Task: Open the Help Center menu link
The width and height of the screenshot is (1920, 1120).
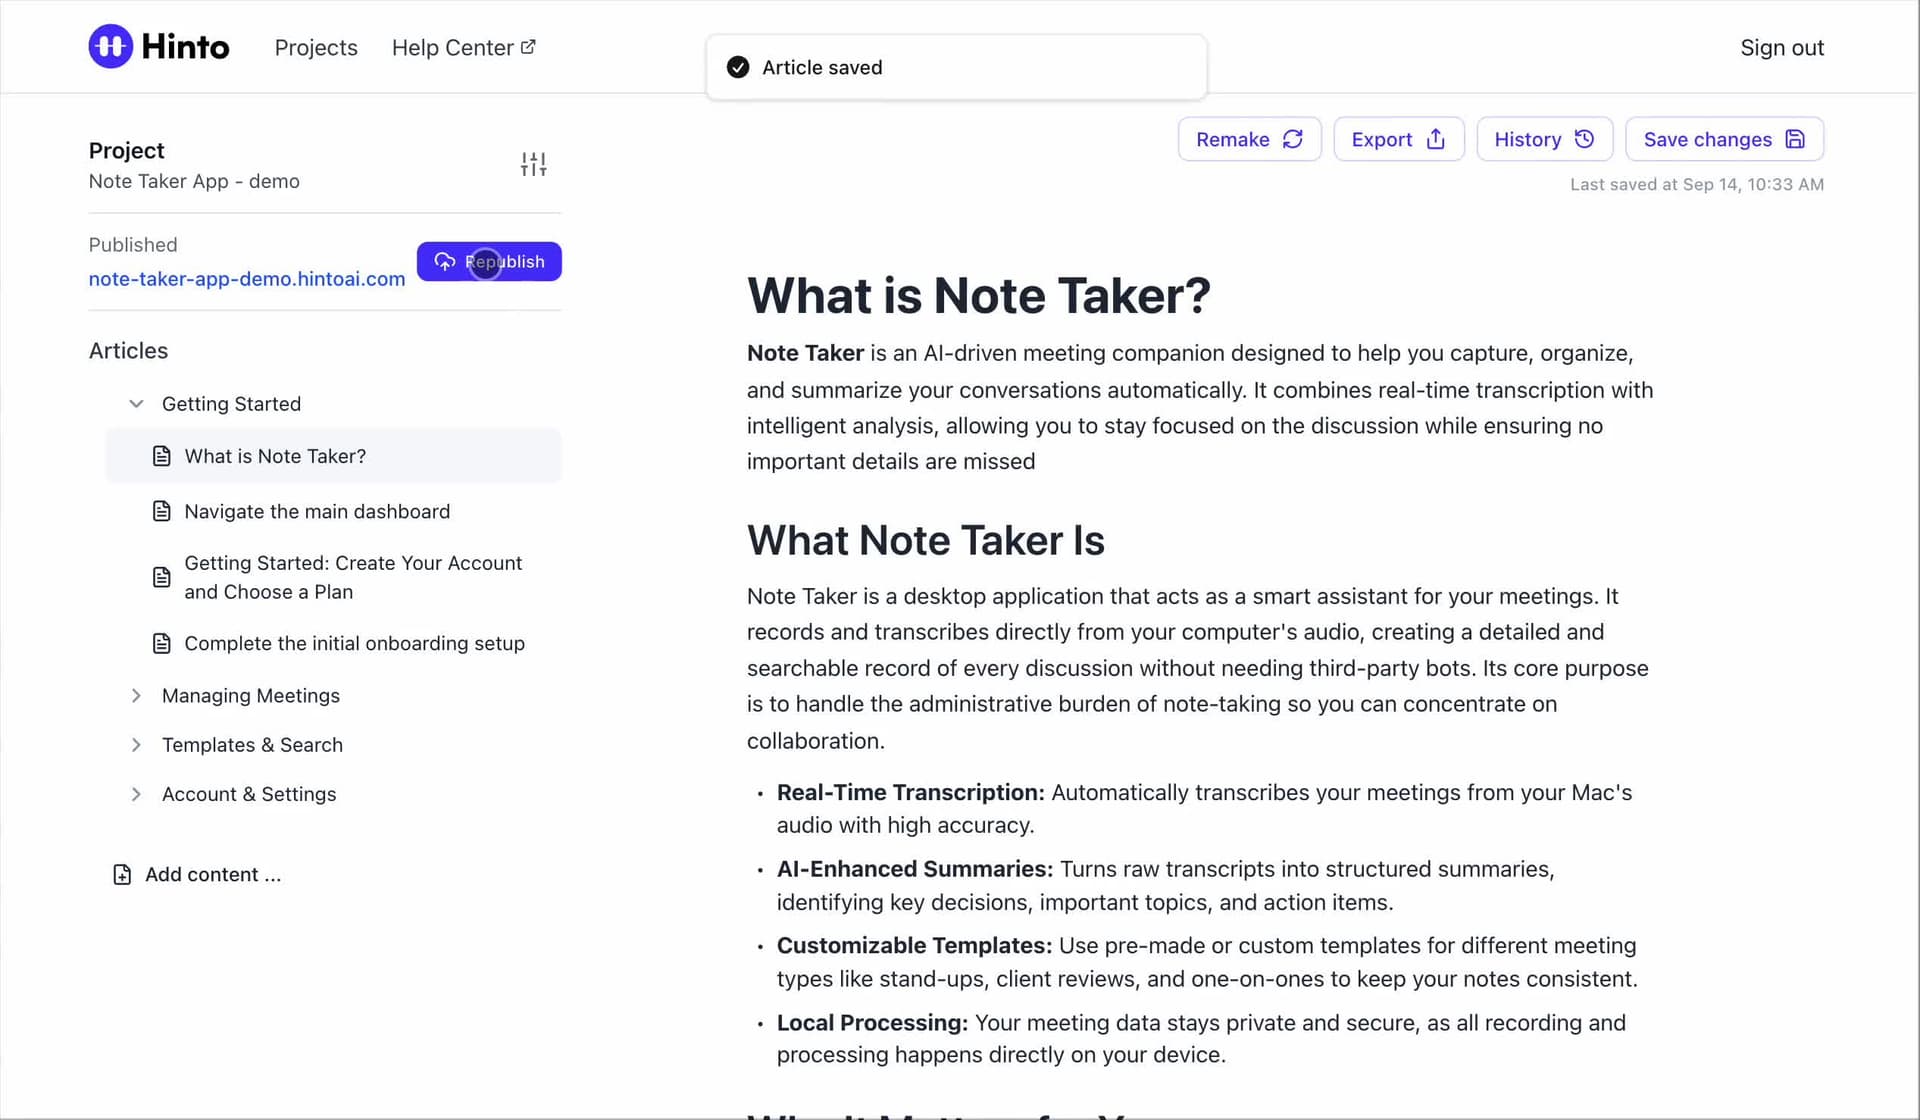Action: coord(452,48)
